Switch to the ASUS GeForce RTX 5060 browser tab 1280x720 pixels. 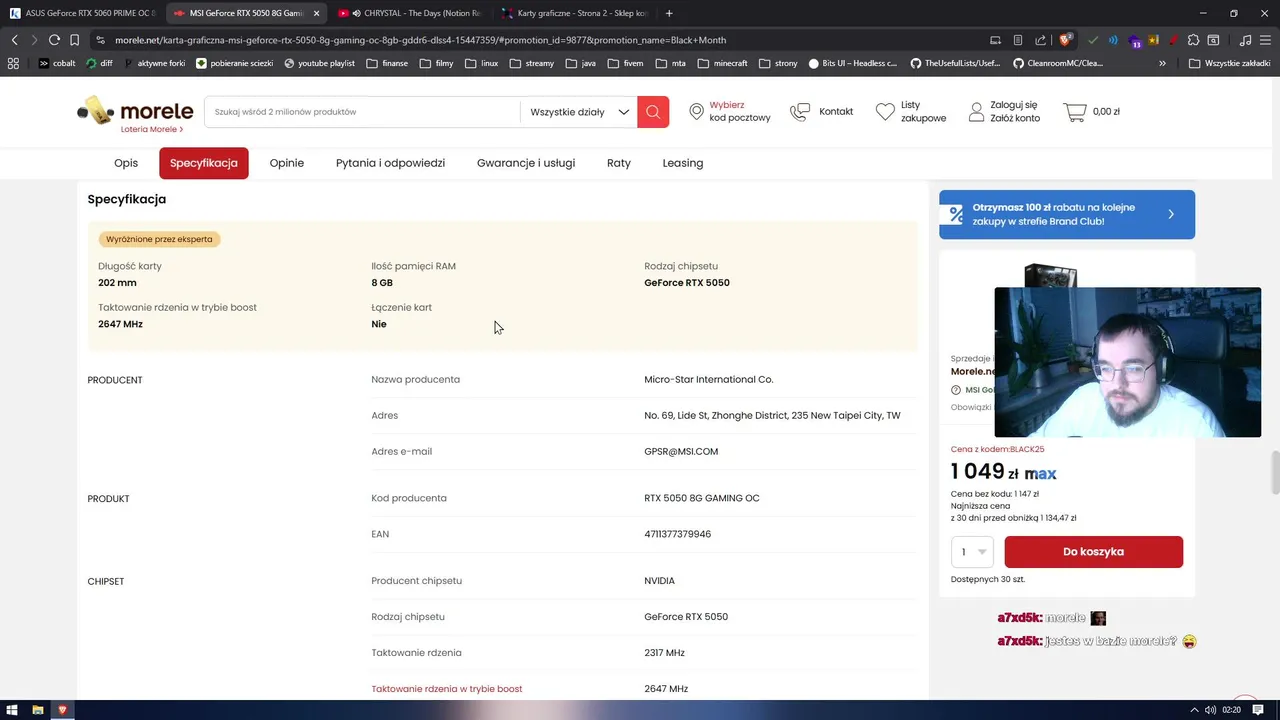point(82,13)
